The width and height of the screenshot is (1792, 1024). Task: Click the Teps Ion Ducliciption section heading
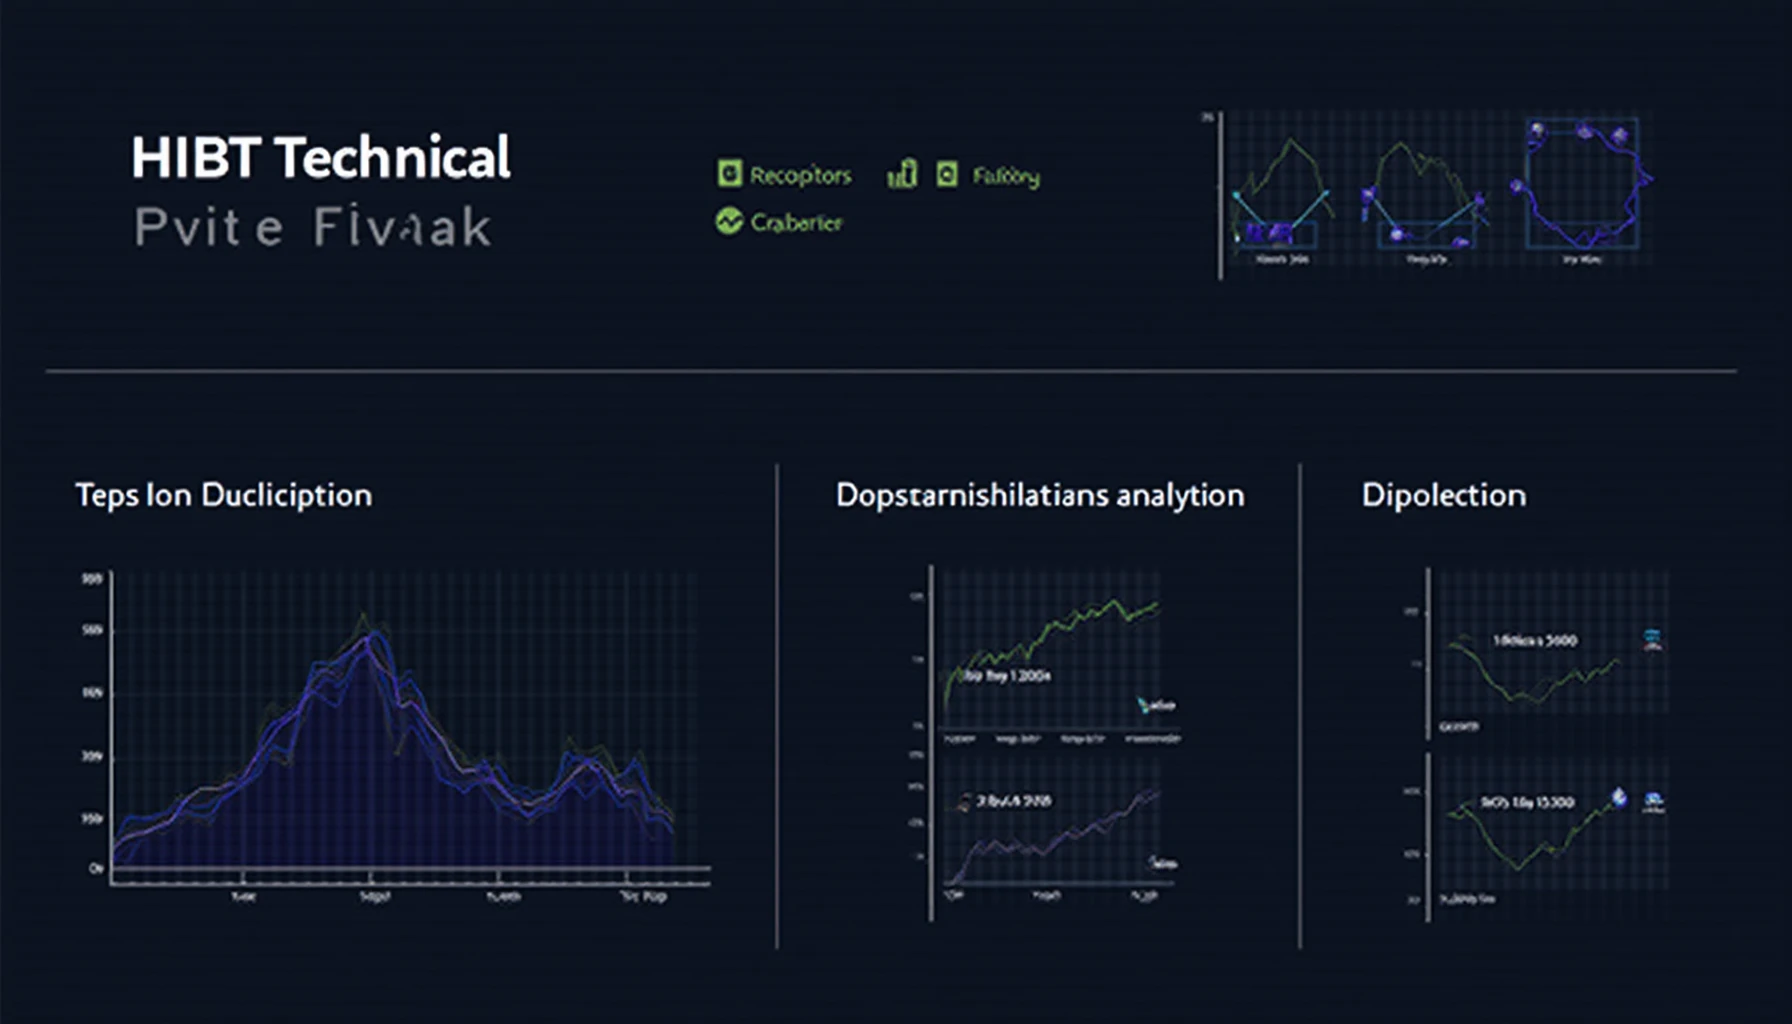(224, 495)
